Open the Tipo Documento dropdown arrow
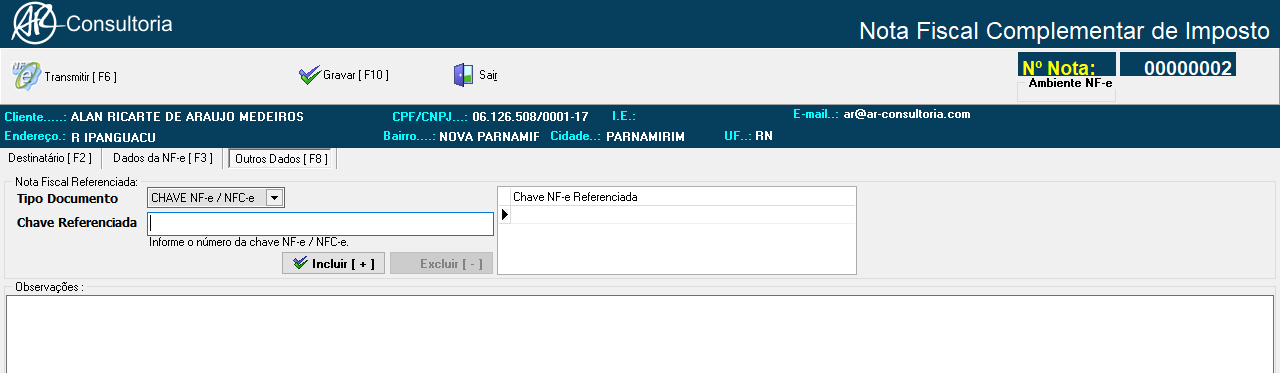The width and height of the screenshot is (1280, 373). click(275, 198)
